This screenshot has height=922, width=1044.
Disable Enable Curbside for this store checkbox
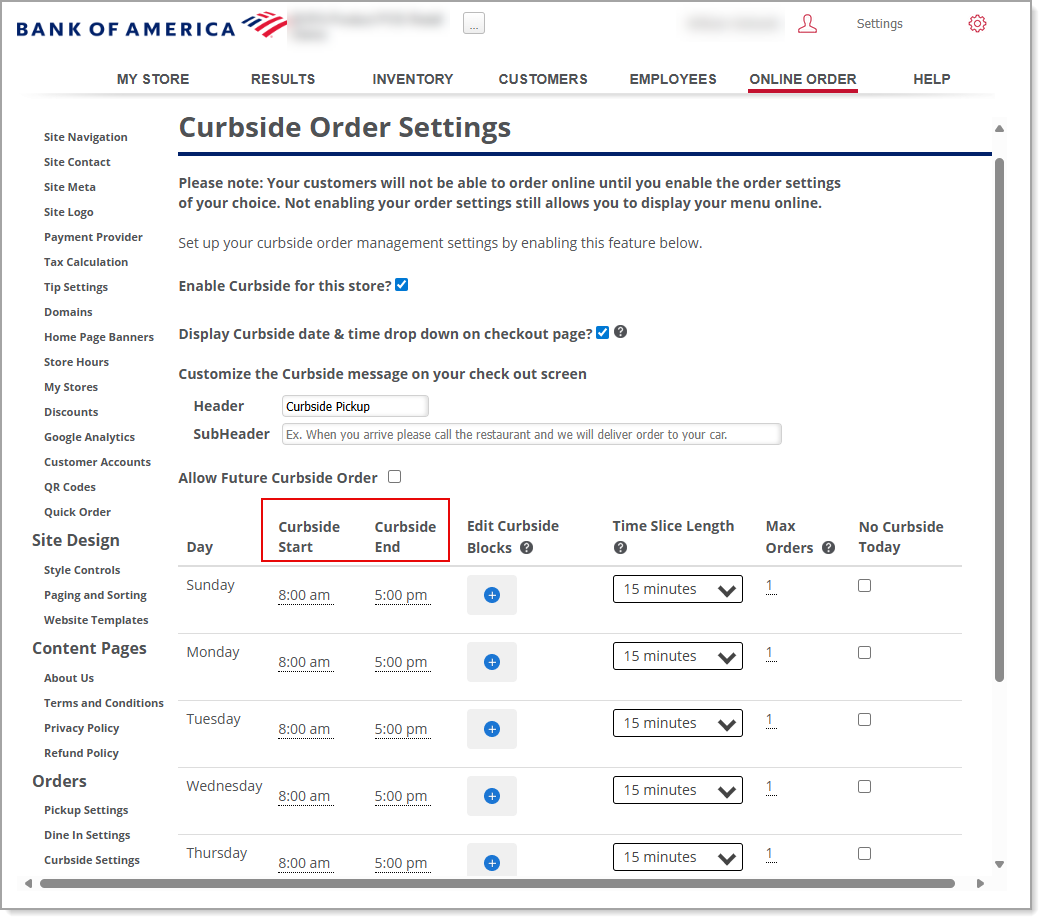[402, 285]
